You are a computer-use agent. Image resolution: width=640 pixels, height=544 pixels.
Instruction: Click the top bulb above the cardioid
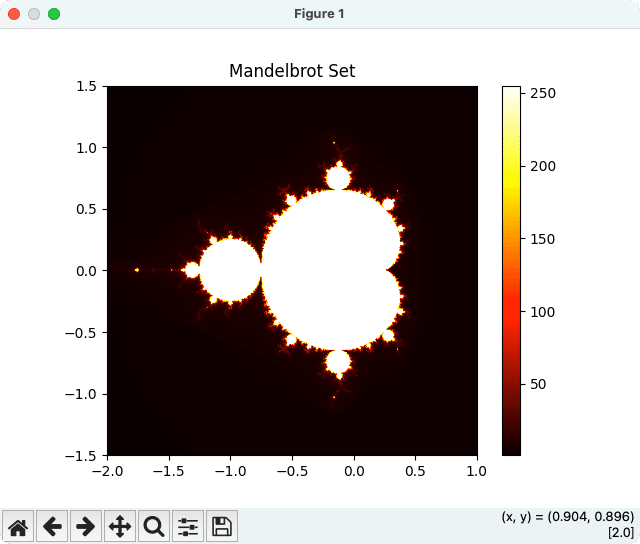point(338,178)
